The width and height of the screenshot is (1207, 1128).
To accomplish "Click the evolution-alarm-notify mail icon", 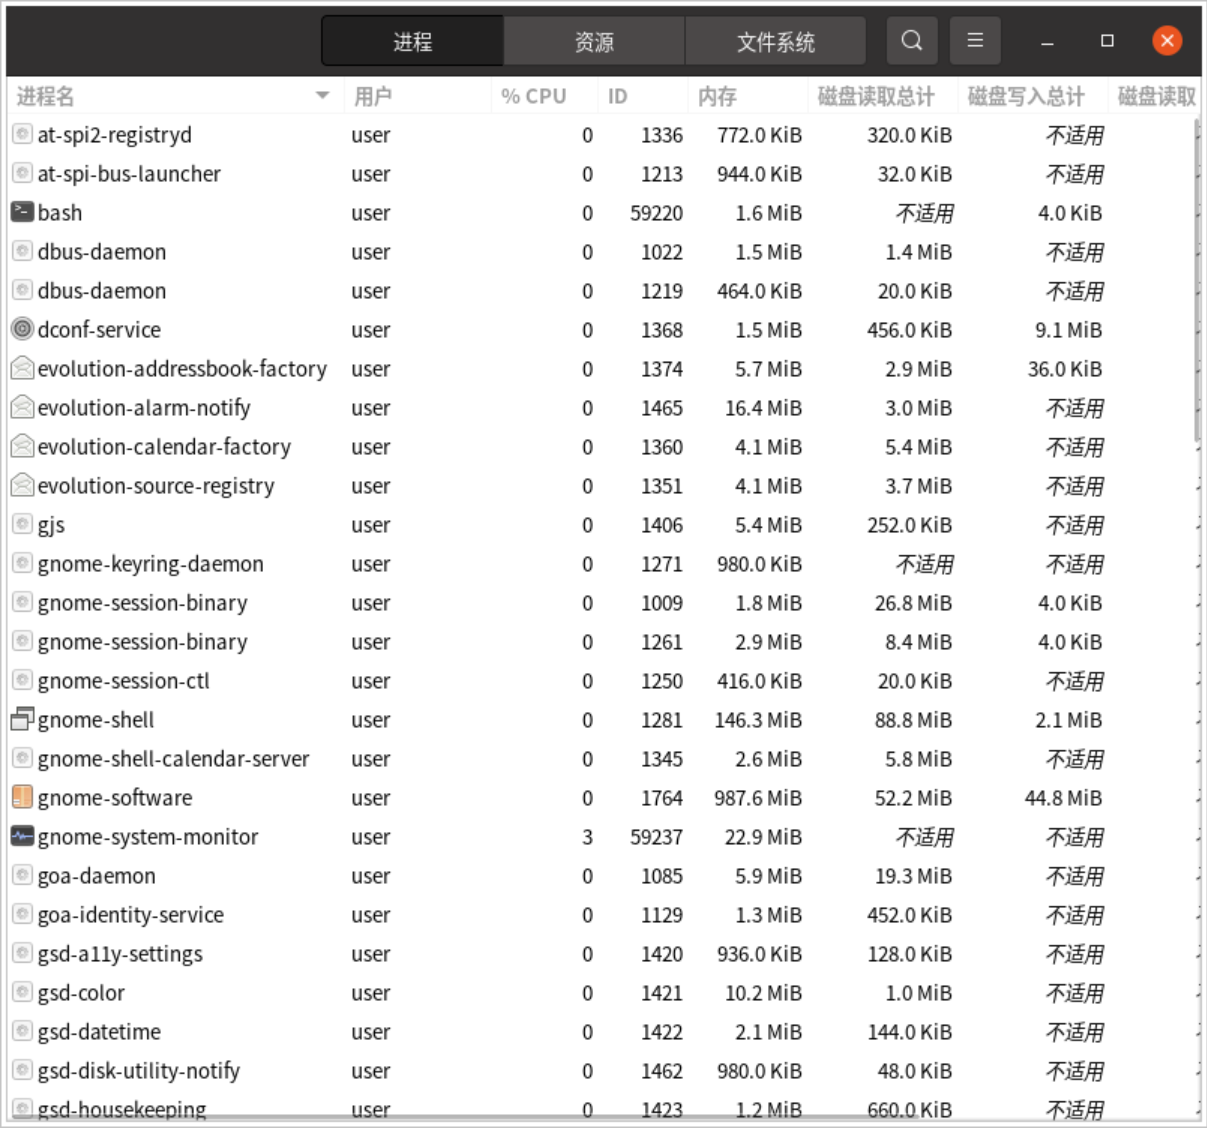I will [x=22, y=407].
